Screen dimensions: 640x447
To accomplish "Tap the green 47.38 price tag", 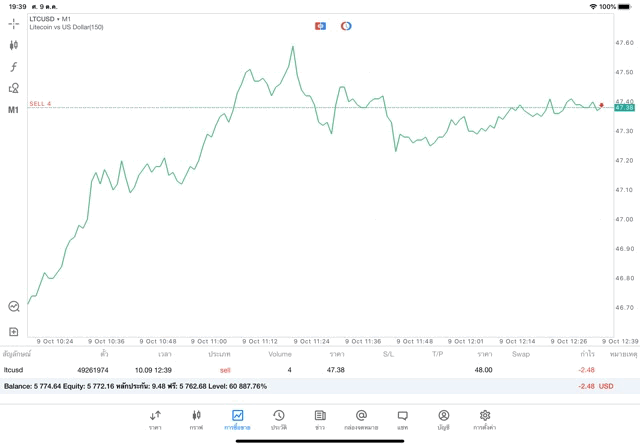I will (x=624, y=108).
